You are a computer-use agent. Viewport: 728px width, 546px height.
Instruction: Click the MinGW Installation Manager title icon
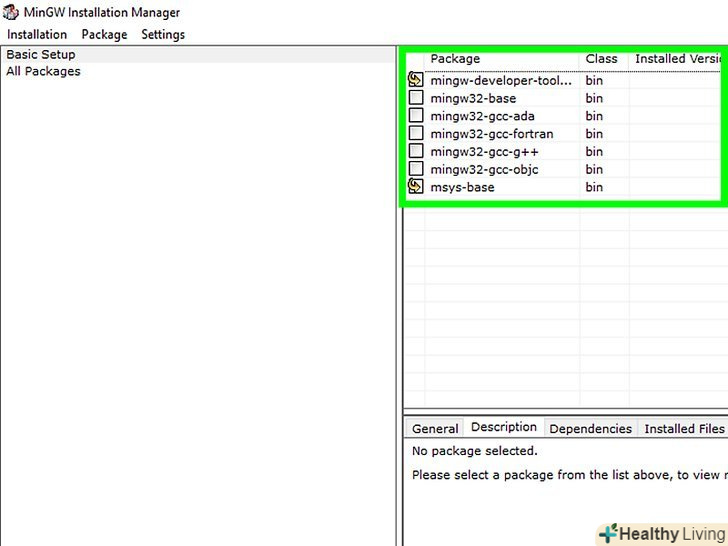click(x=10, y=12)
